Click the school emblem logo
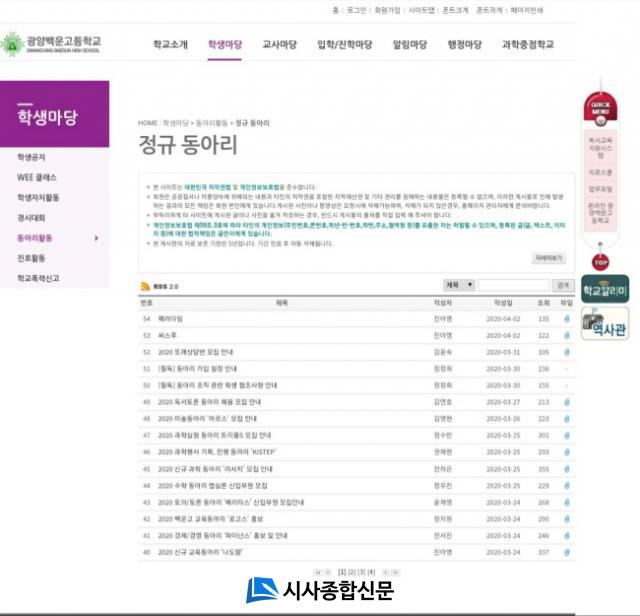Image resolution: width=640 pixels, height=616 pixels. [12, 44]
